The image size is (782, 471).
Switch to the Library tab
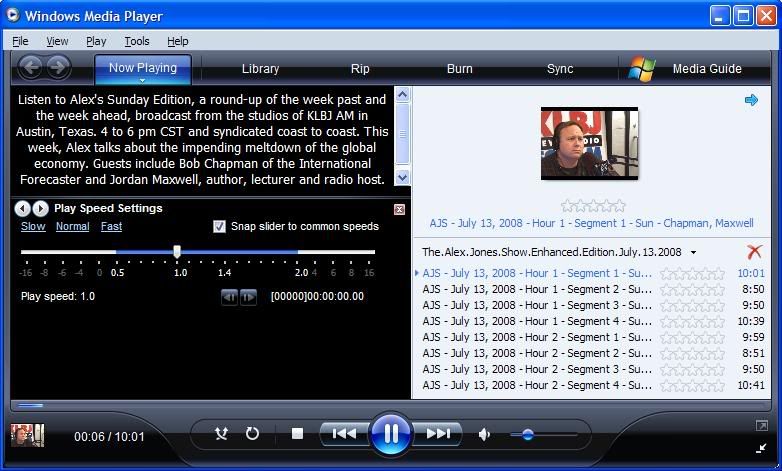point(260,69)
